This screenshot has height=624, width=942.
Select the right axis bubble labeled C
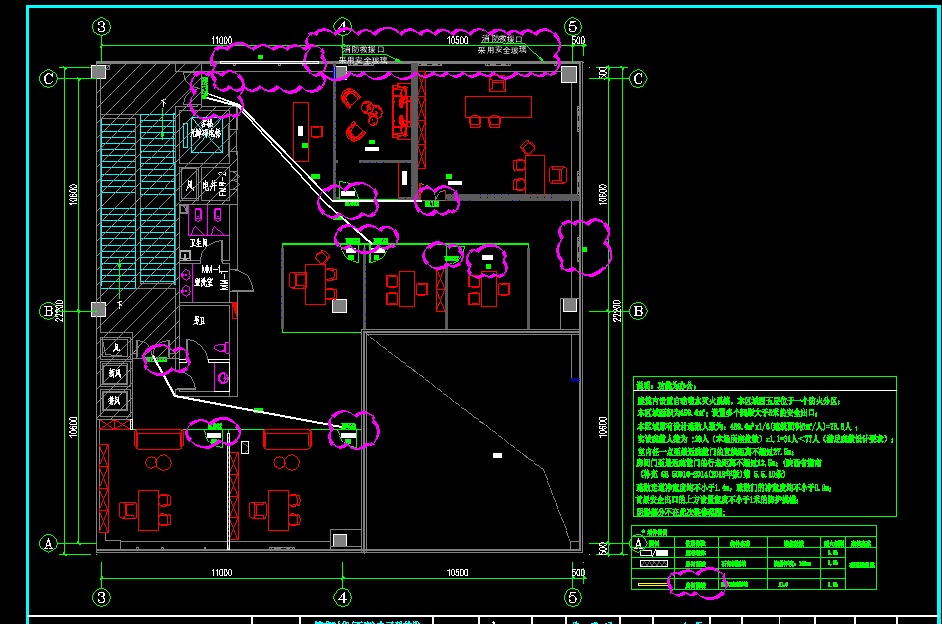point(638,79)
